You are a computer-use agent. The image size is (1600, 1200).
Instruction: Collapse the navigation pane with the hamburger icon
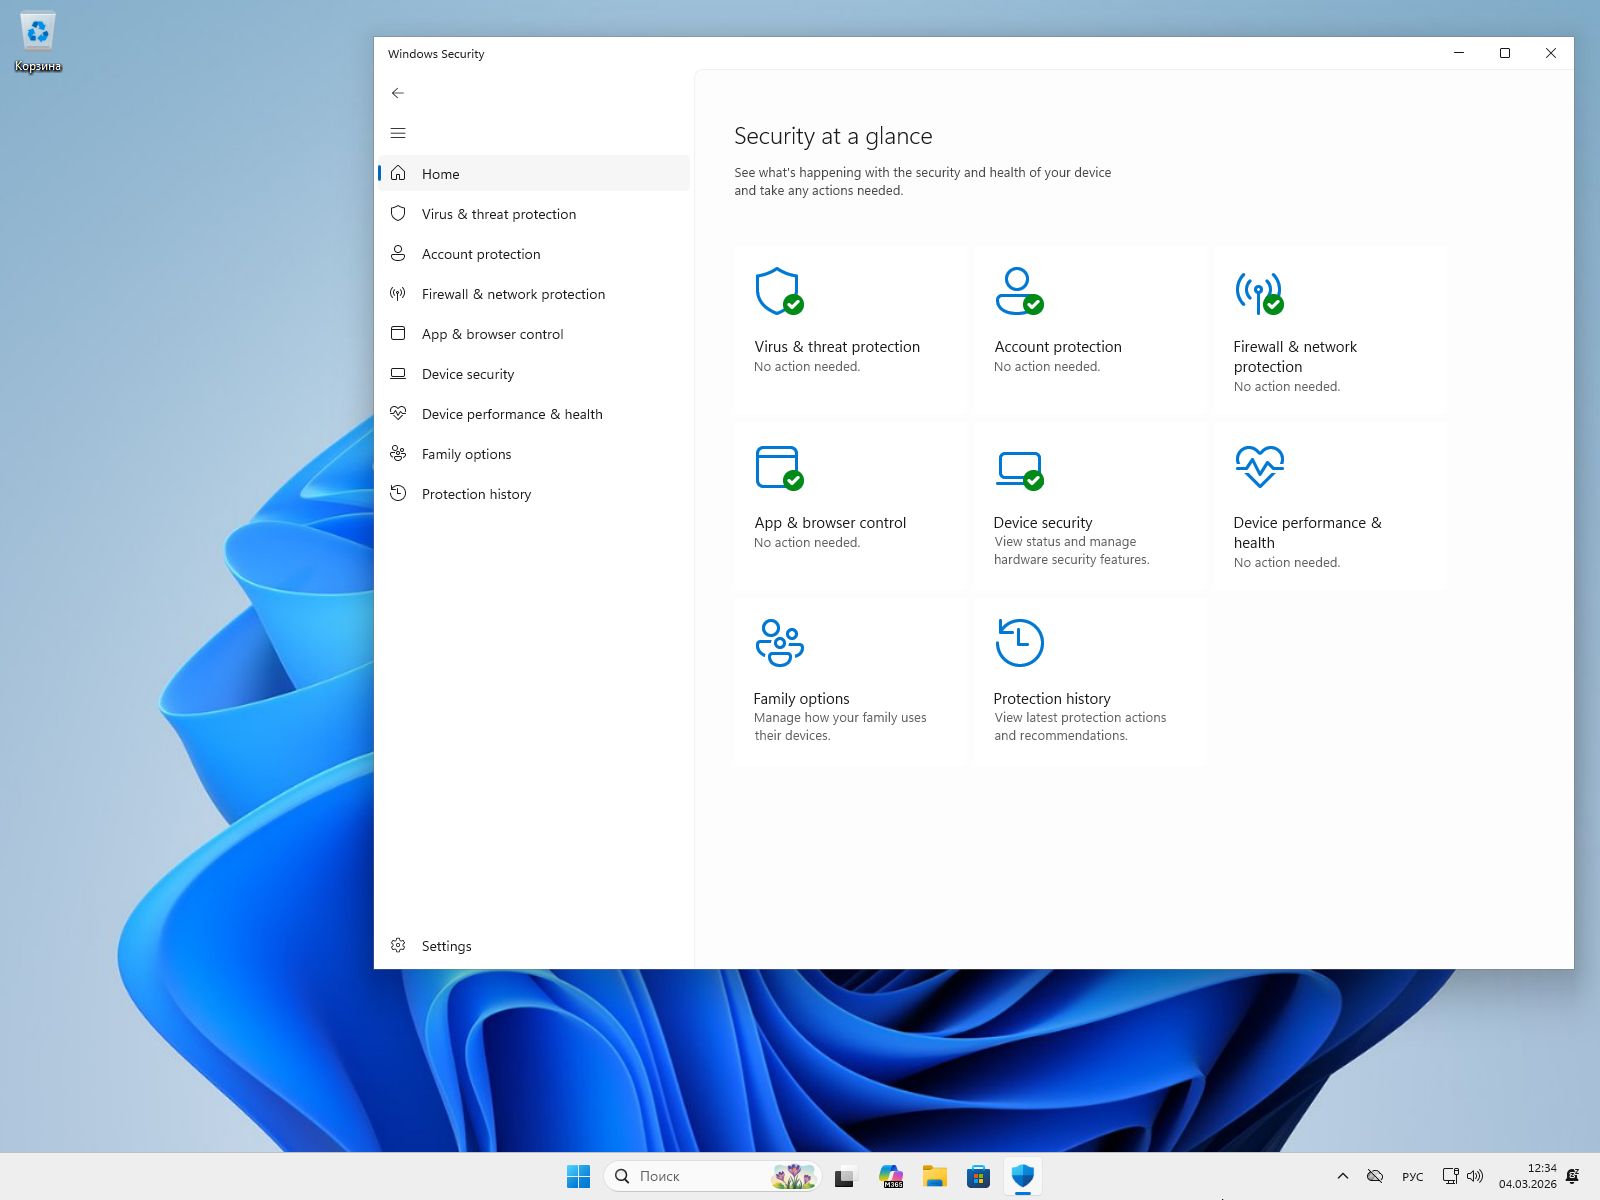point(398,132)
